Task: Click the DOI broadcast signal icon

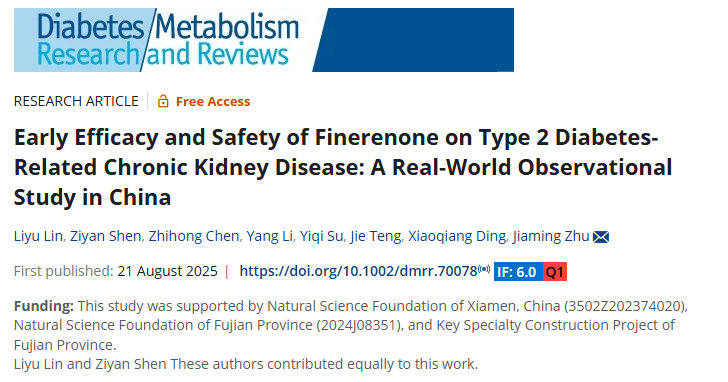Action: point(484,269)
